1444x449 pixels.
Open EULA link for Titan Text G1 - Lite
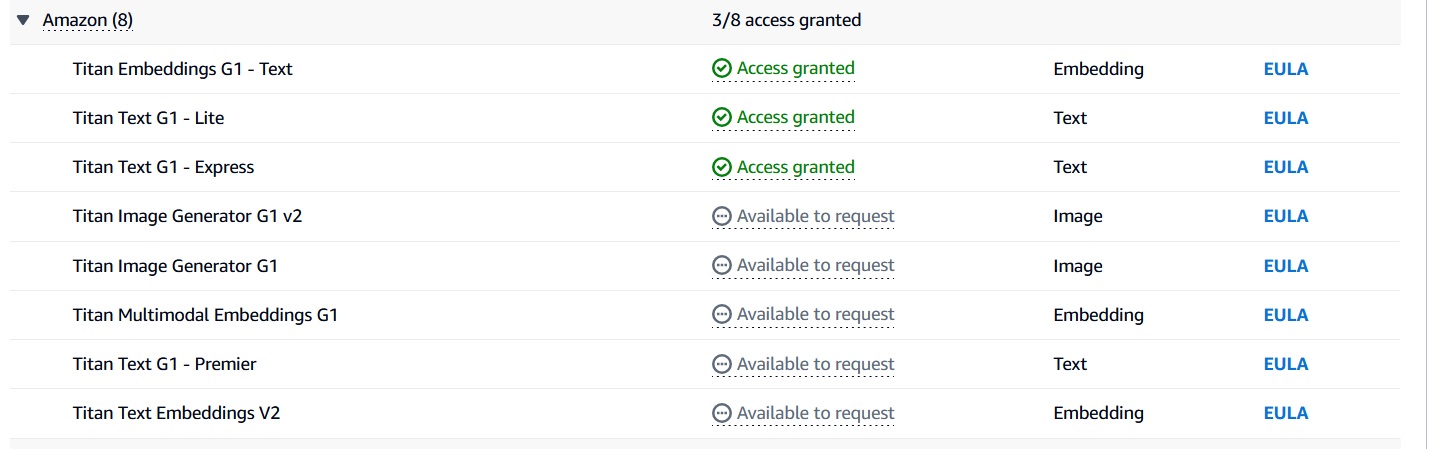coord(1285,118)
